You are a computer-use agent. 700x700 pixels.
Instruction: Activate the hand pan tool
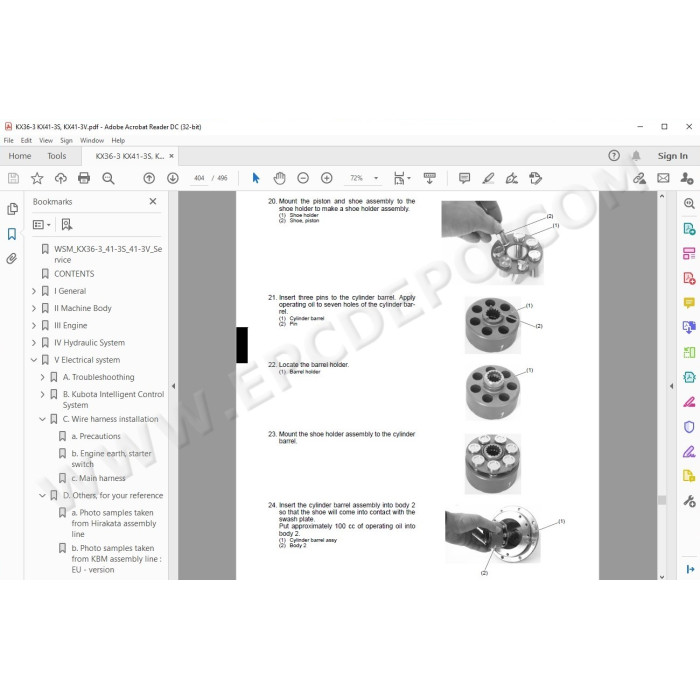point(279,179)
